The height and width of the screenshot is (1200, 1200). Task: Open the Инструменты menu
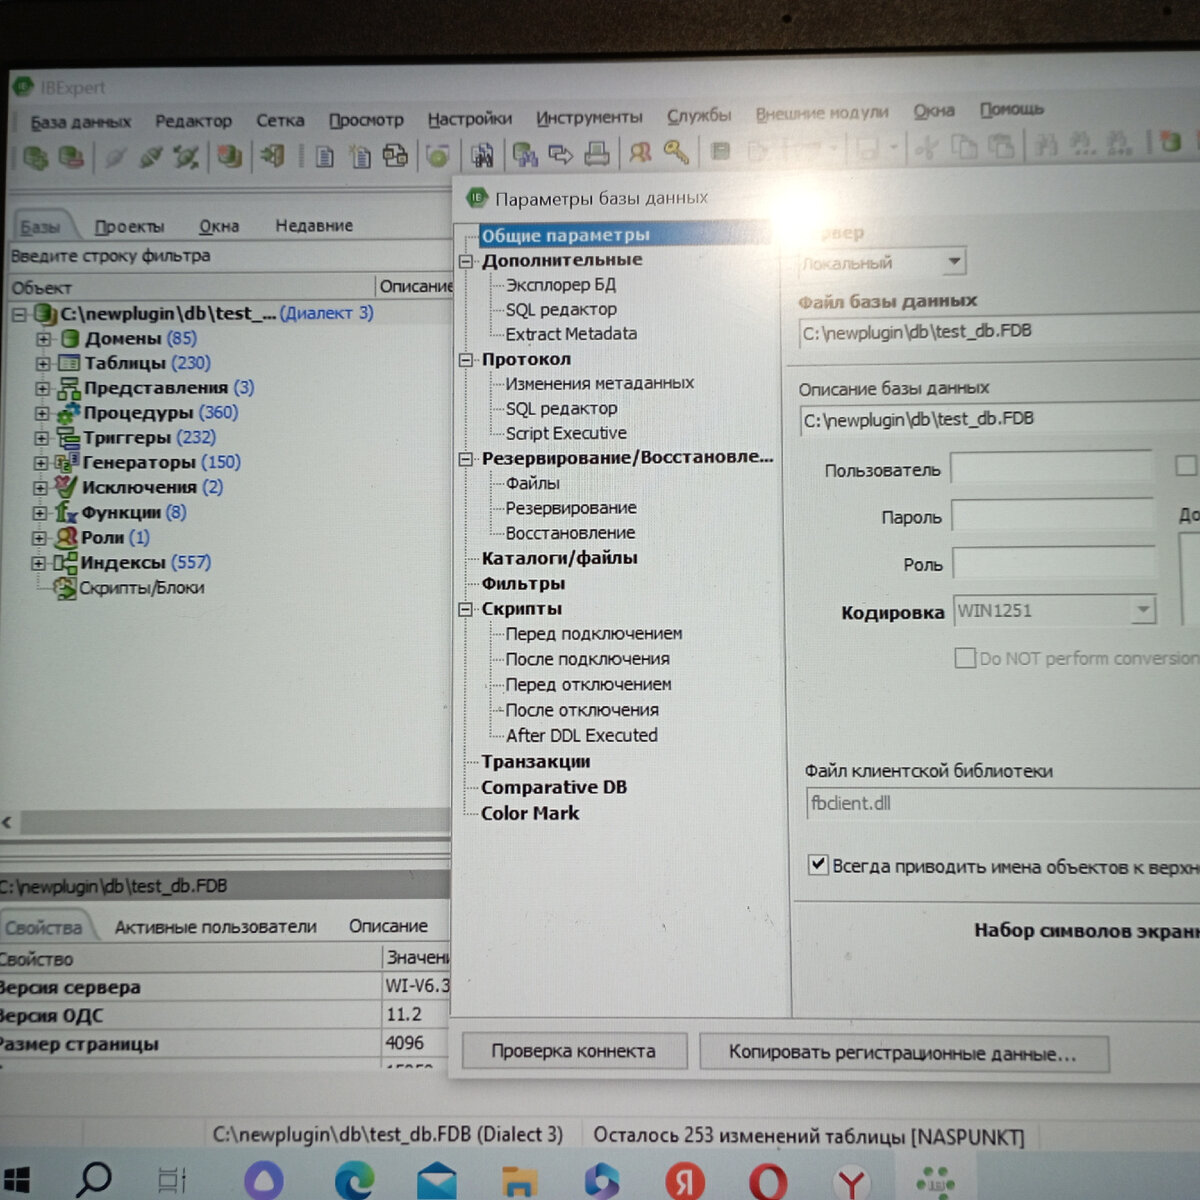[589, 117]
